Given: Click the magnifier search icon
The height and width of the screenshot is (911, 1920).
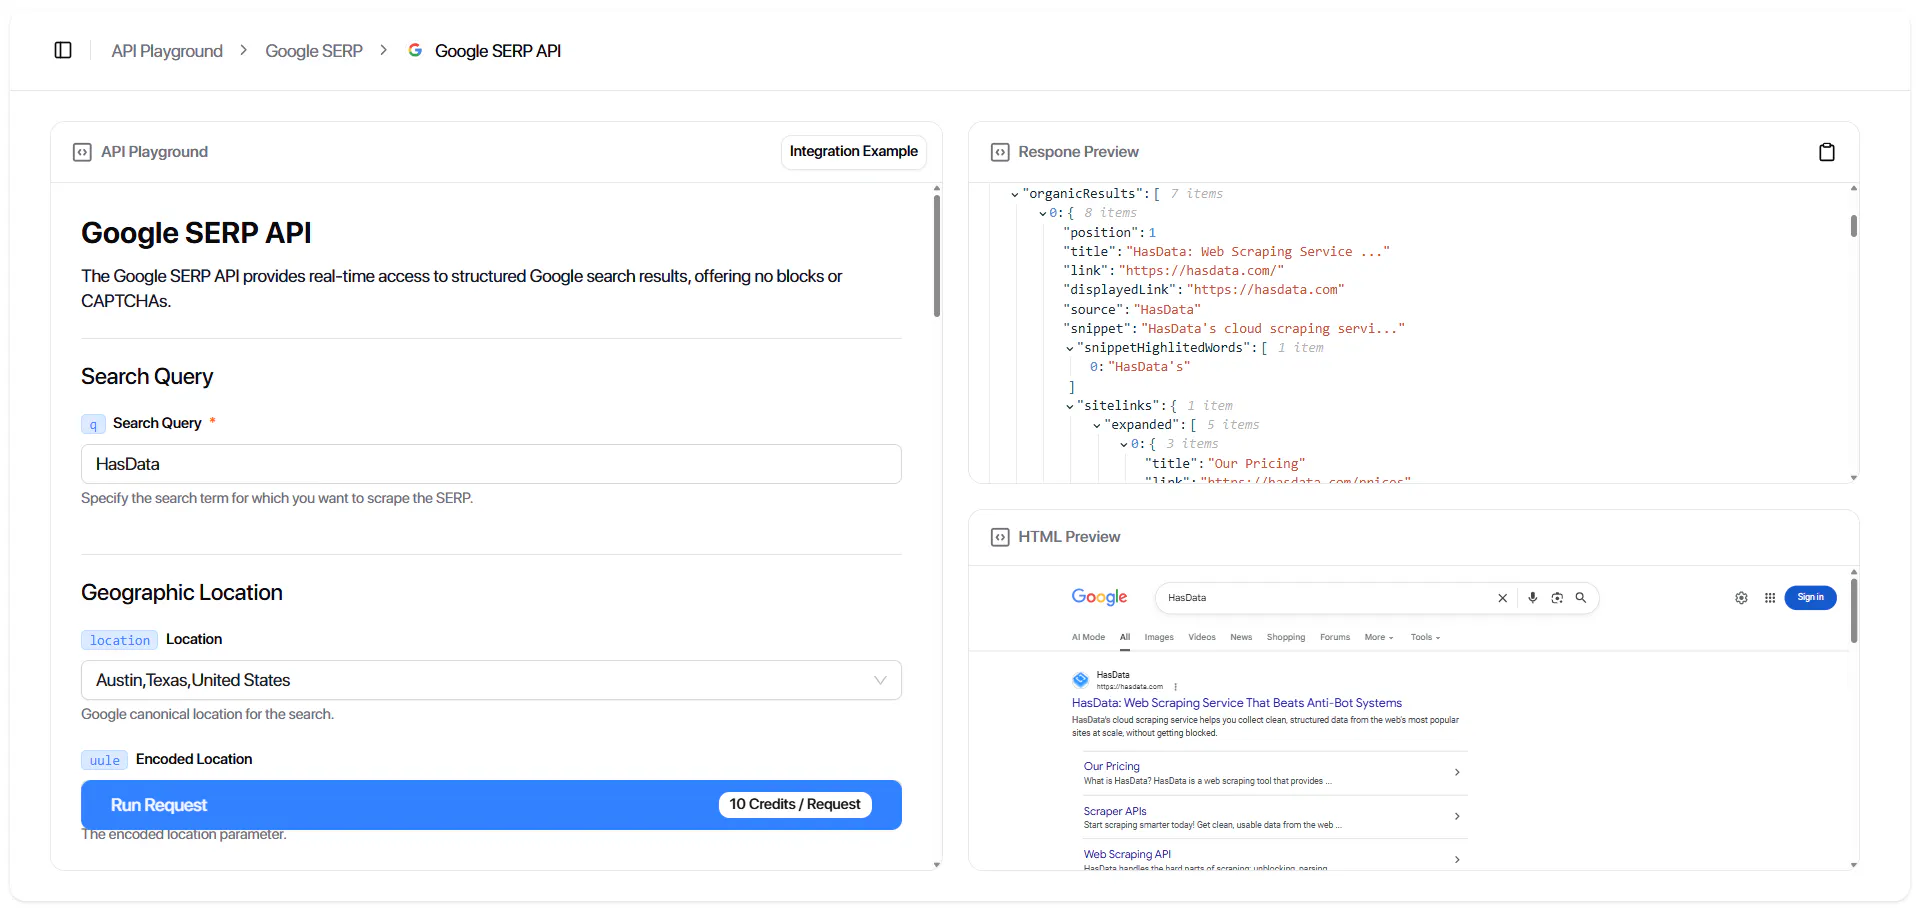Looking at the screenshot, I should [1581, 598].
